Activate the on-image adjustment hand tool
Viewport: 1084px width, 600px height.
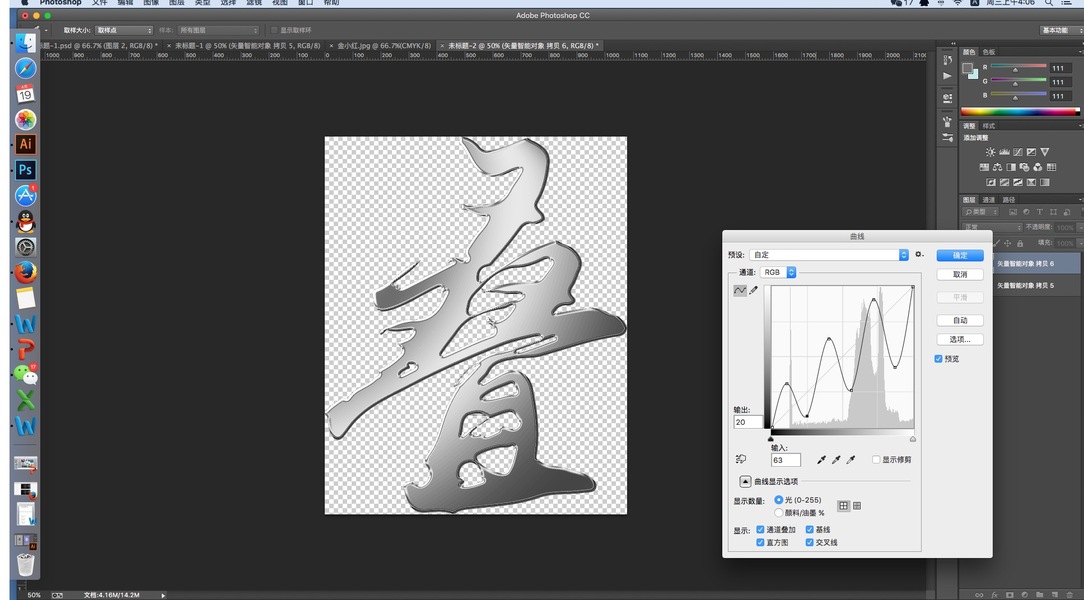click(x=741, y=459)
